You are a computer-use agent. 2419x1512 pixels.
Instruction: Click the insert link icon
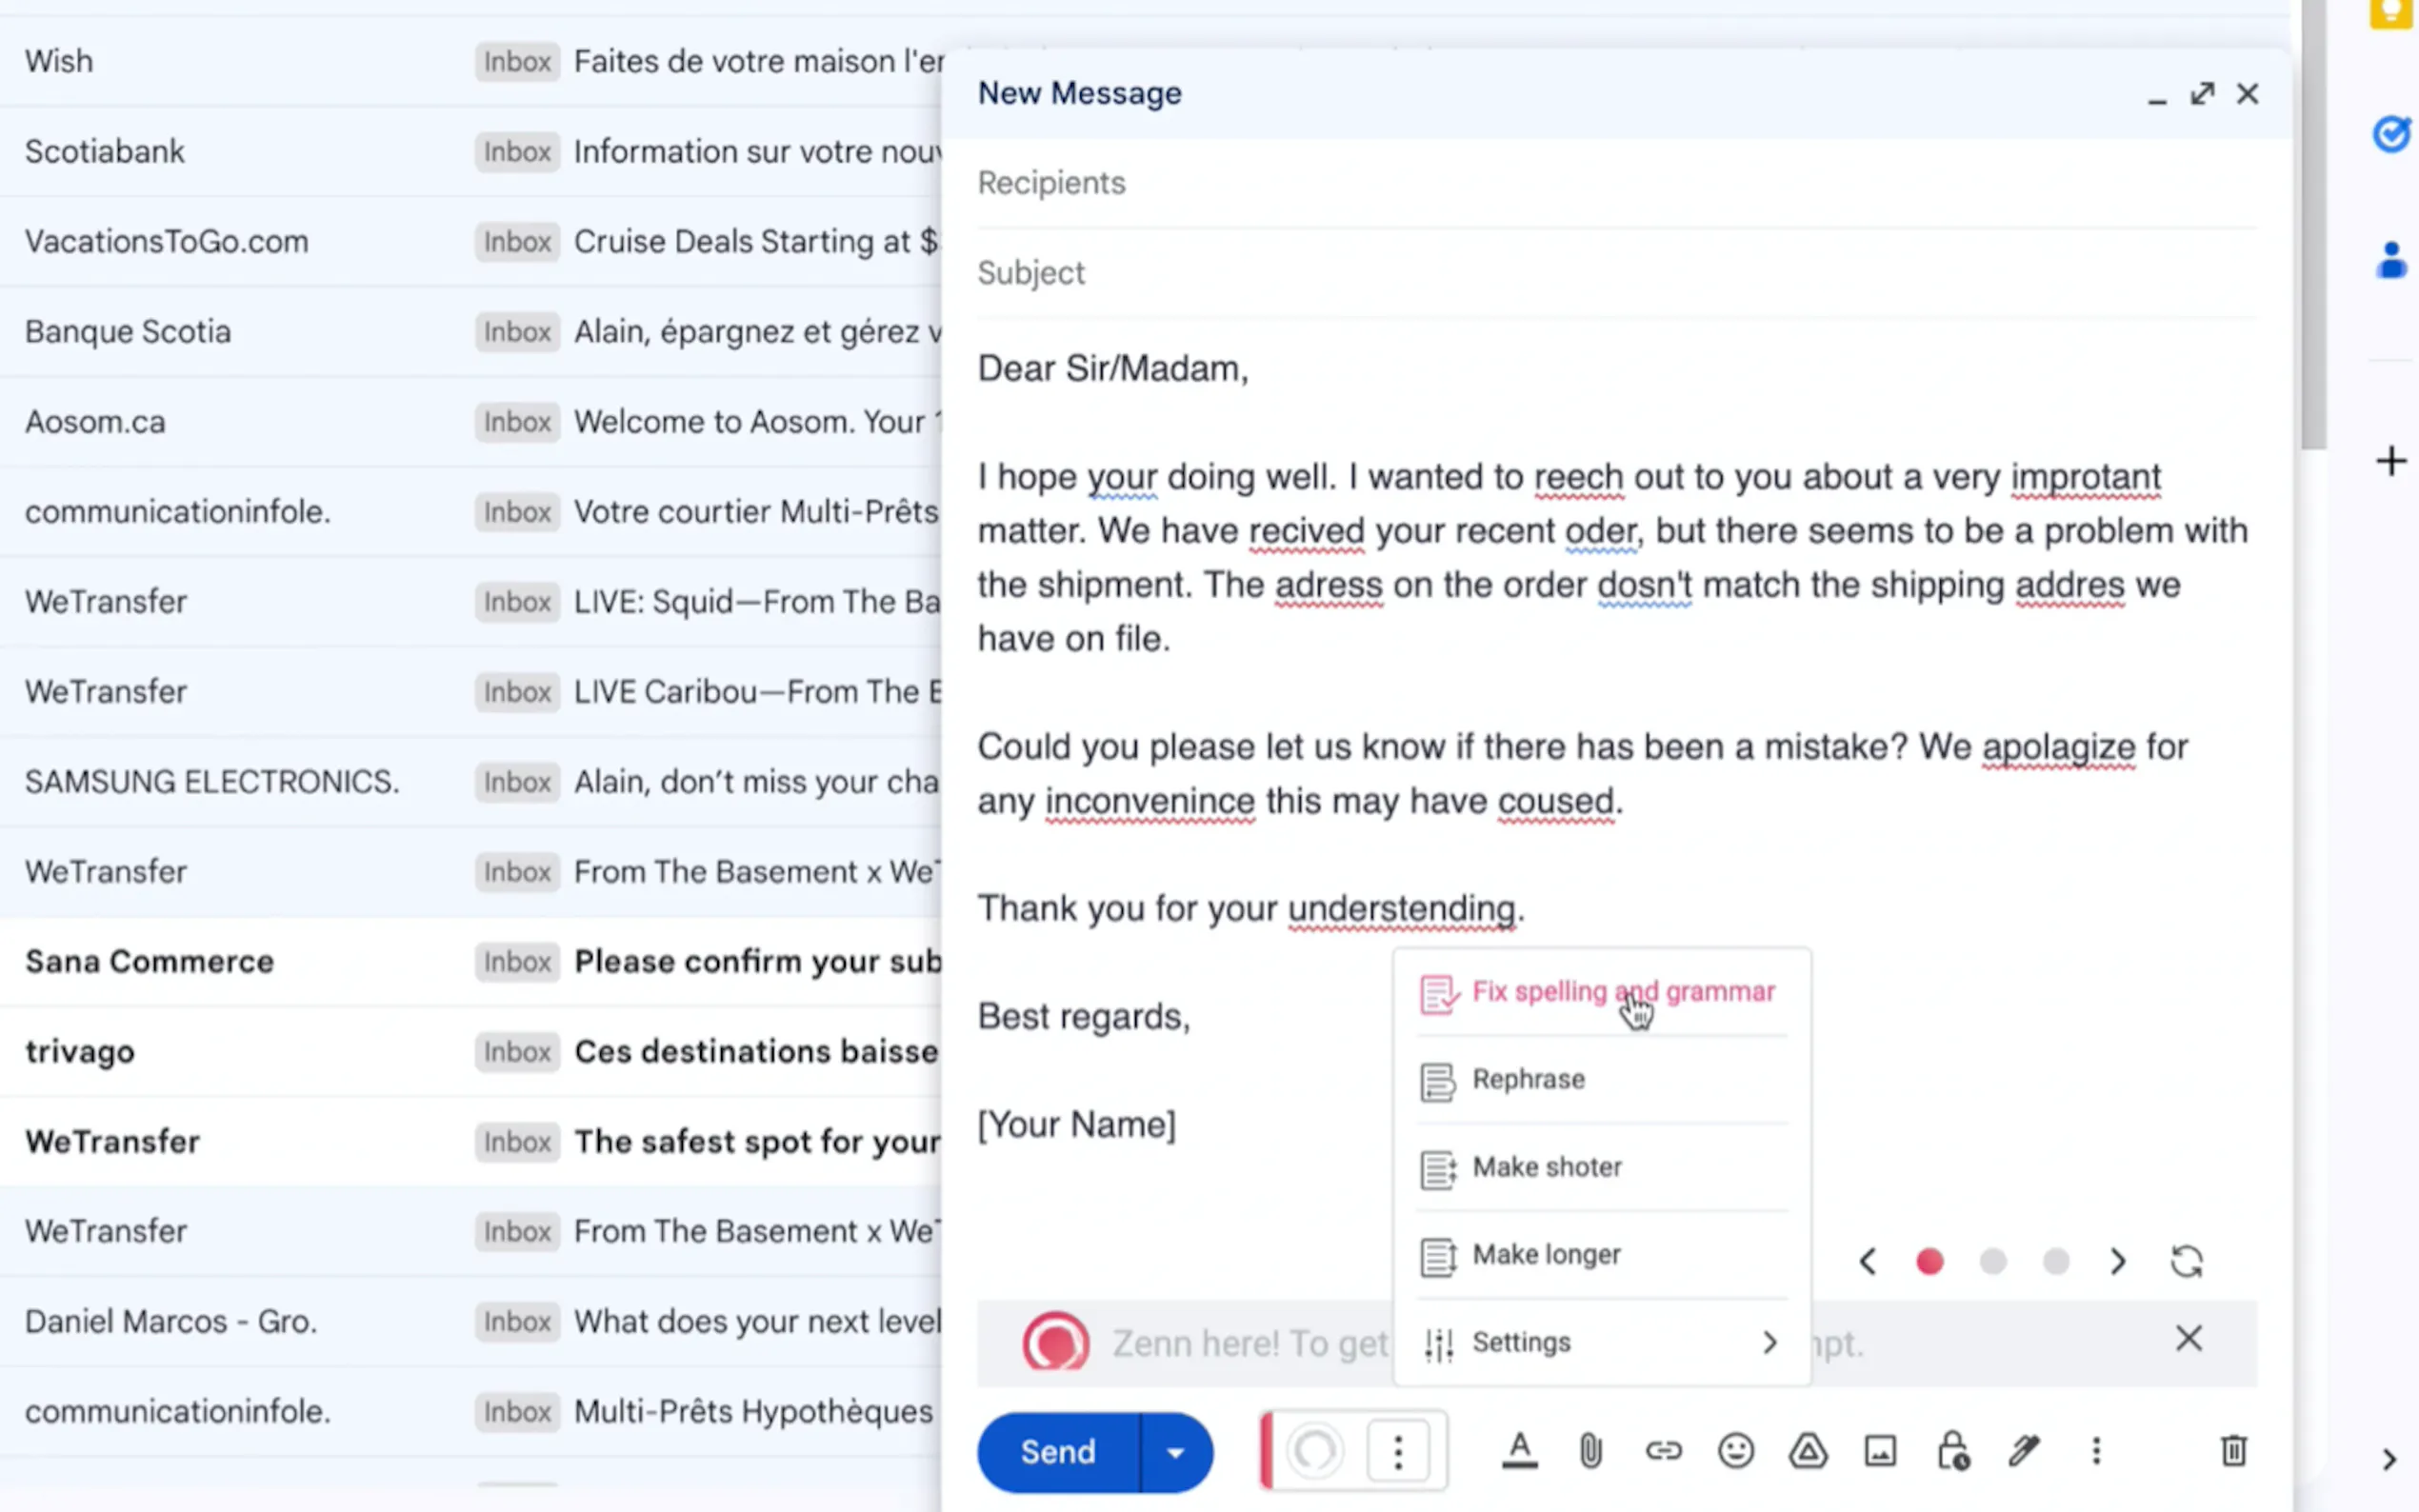pyautogui.click(x=1663, y=1451)
